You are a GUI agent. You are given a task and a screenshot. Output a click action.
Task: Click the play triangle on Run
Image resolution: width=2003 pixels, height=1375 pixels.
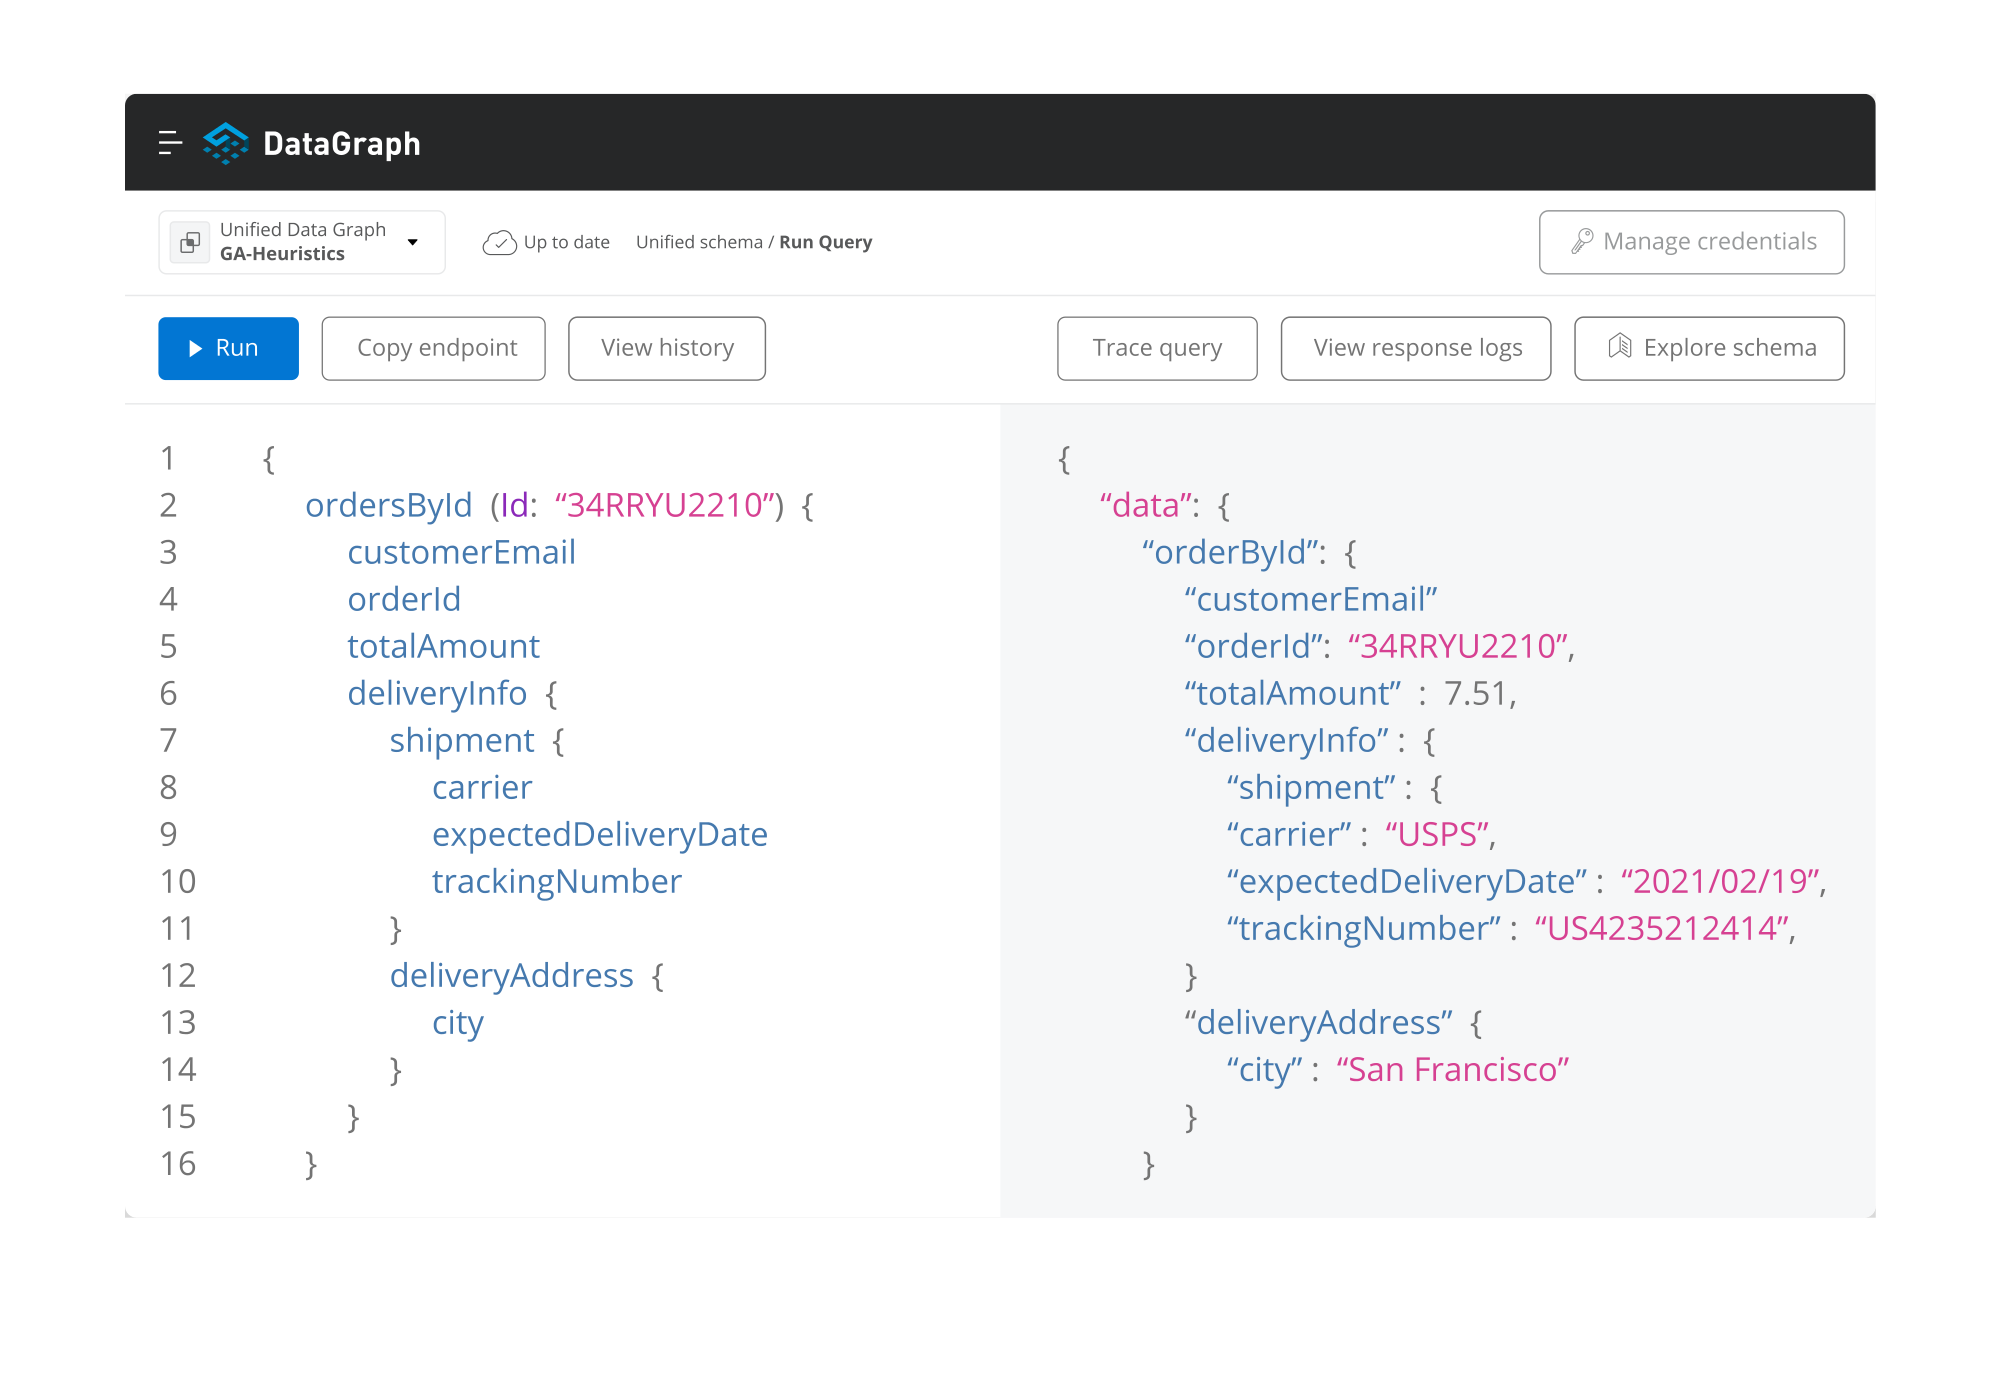pyautogui.click(x=195, y=348)
